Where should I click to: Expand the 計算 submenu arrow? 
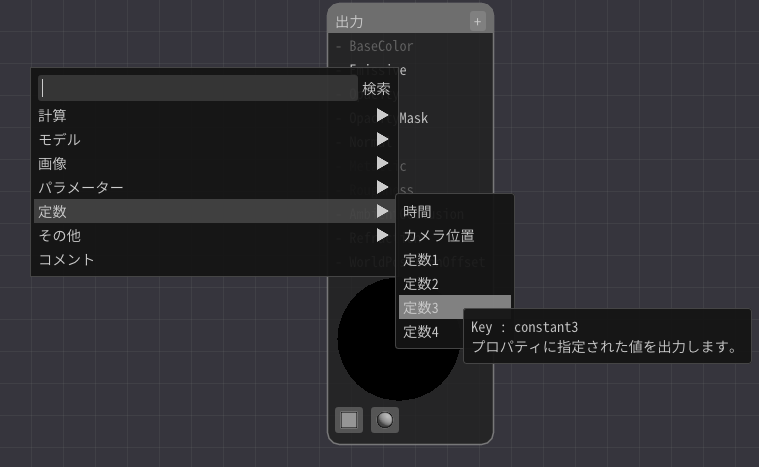(x=382, y=116)
